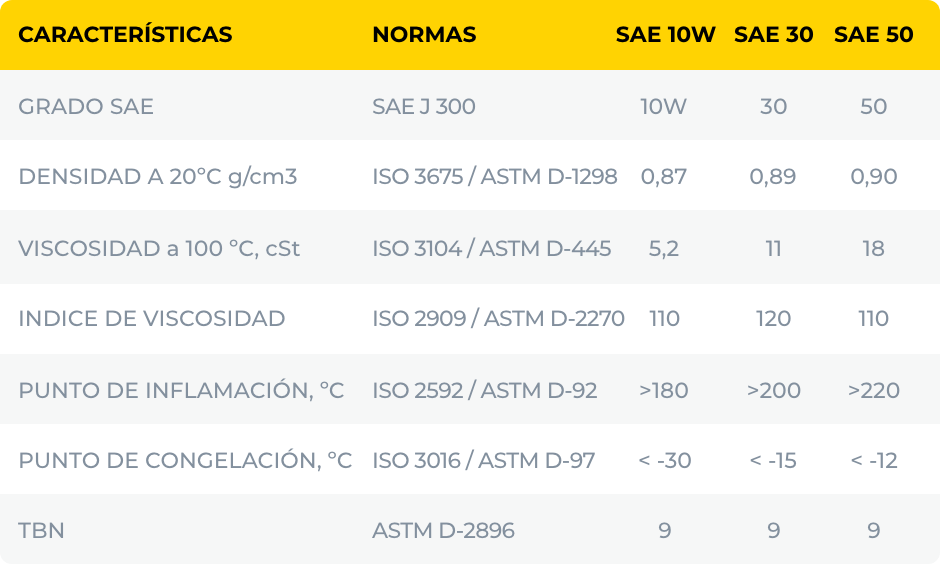
Task: Click the >200 flash point value
Action: 773,390
